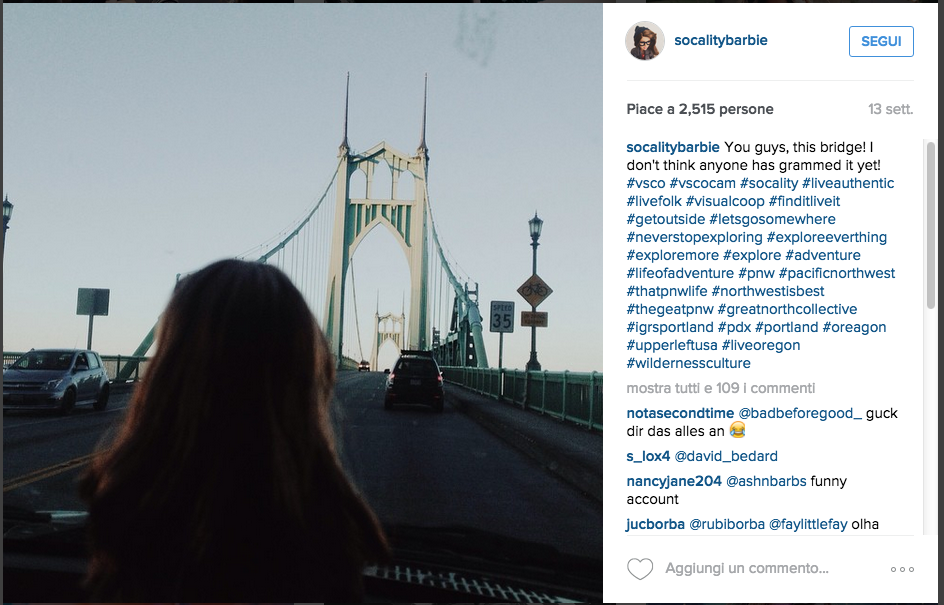
Task: Open the three-dot more options menu
Action: pos(901,569)
